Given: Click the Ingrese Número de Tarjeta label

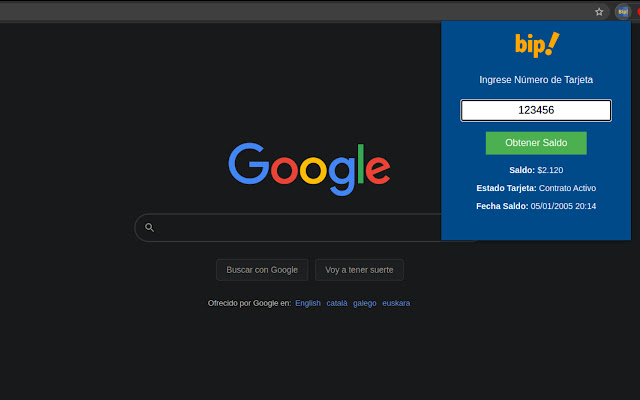Looking at the screenshot, I should [536, 80].
